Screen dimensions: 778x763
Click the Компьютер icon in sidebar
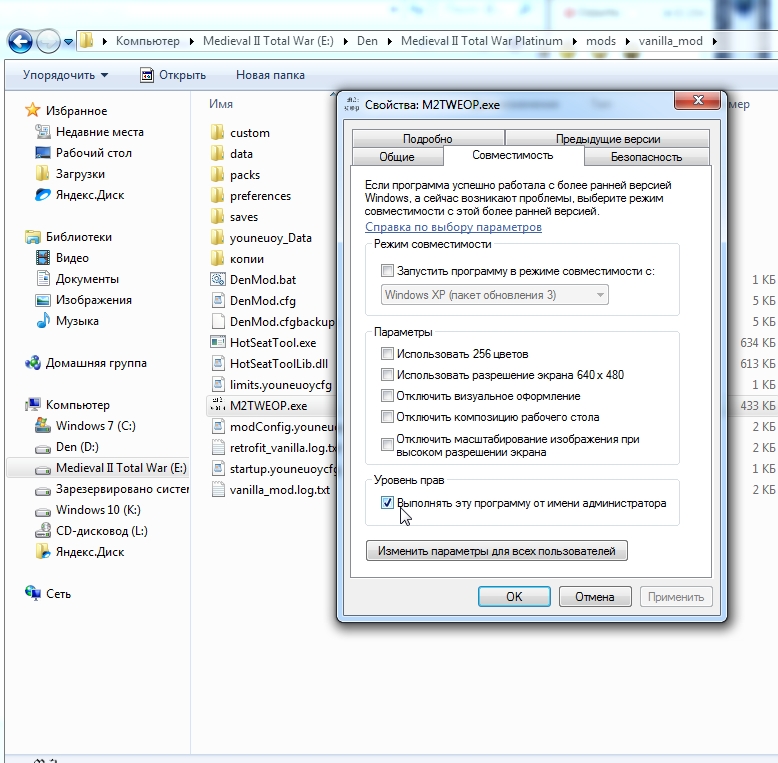pyautogui.click(x=33, y=404)
